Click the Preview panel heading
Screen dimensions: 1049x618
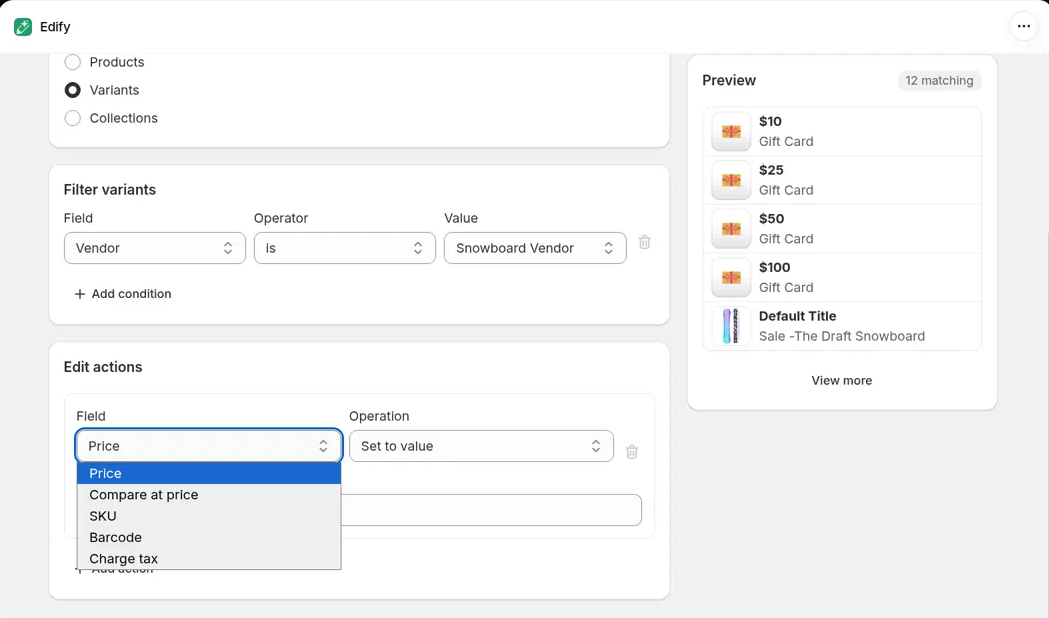729,80
